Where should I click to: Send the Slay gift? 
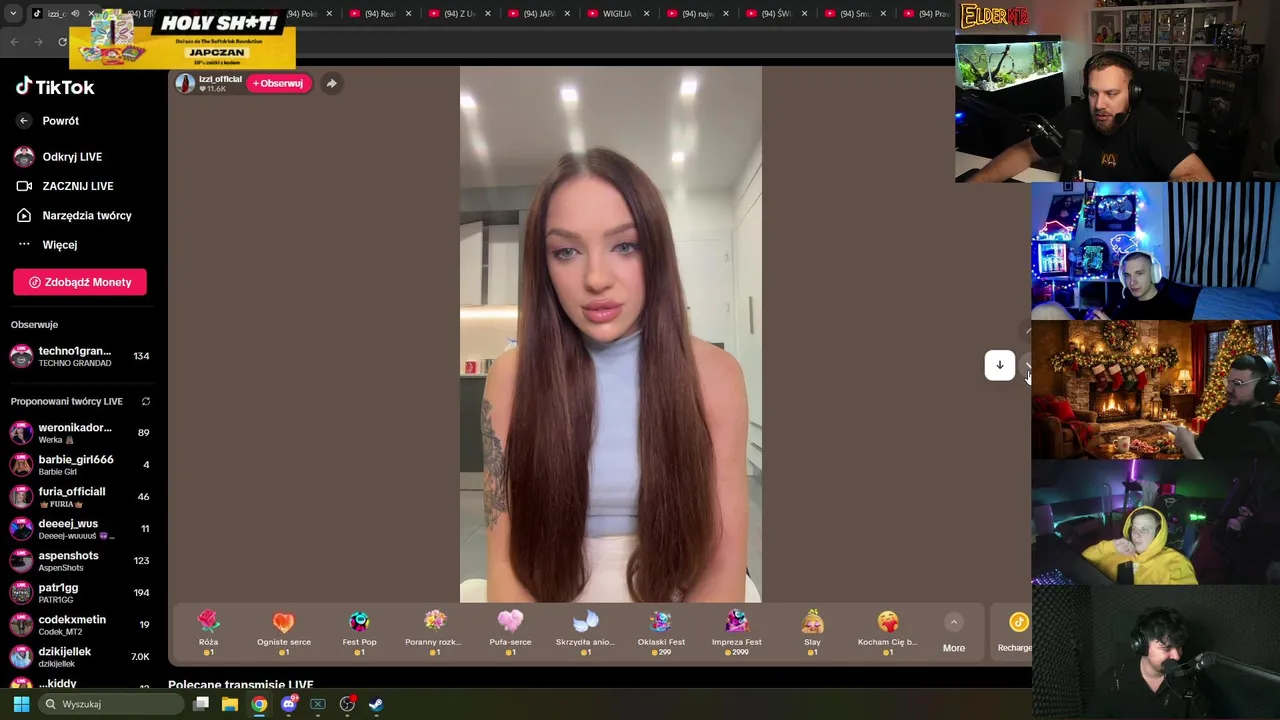812,633
